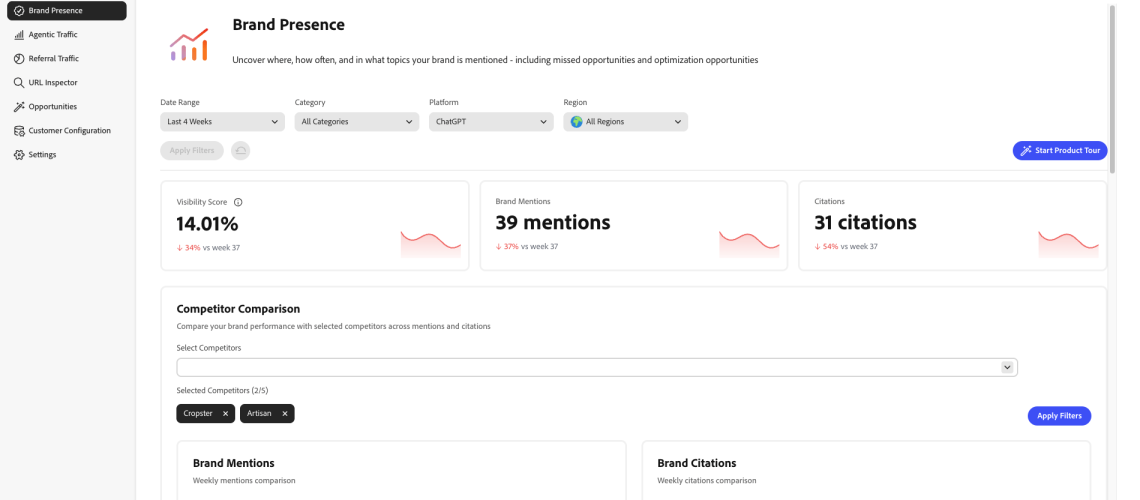Expand the Select Competitors dropdown arrow
Screen dimensions: 1140x500
[x=1007, y=367]
